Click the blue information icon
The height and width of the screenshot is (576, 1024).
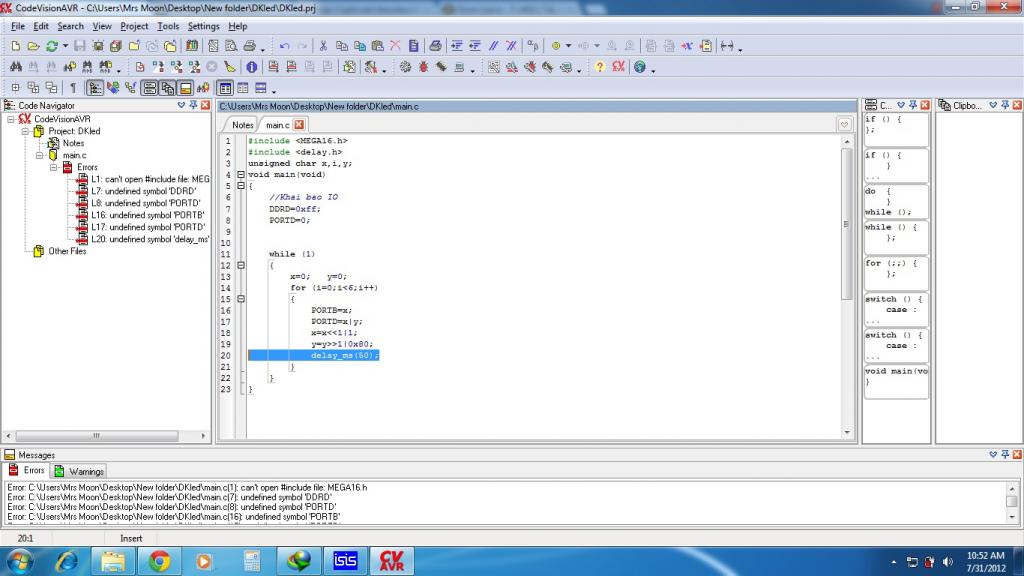[252, 67]
